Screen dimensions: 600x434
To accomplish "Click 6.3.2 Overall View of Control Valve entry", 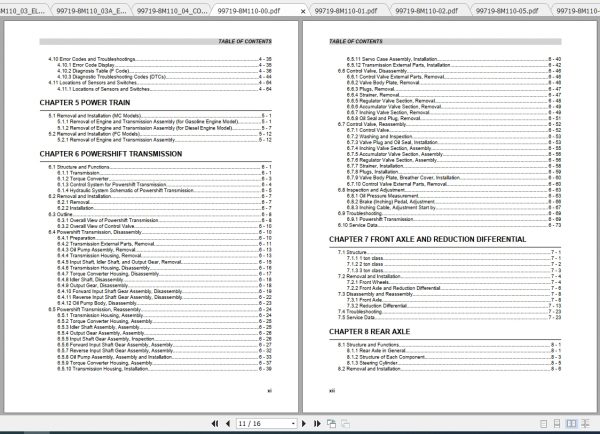I will click(164, 226).
